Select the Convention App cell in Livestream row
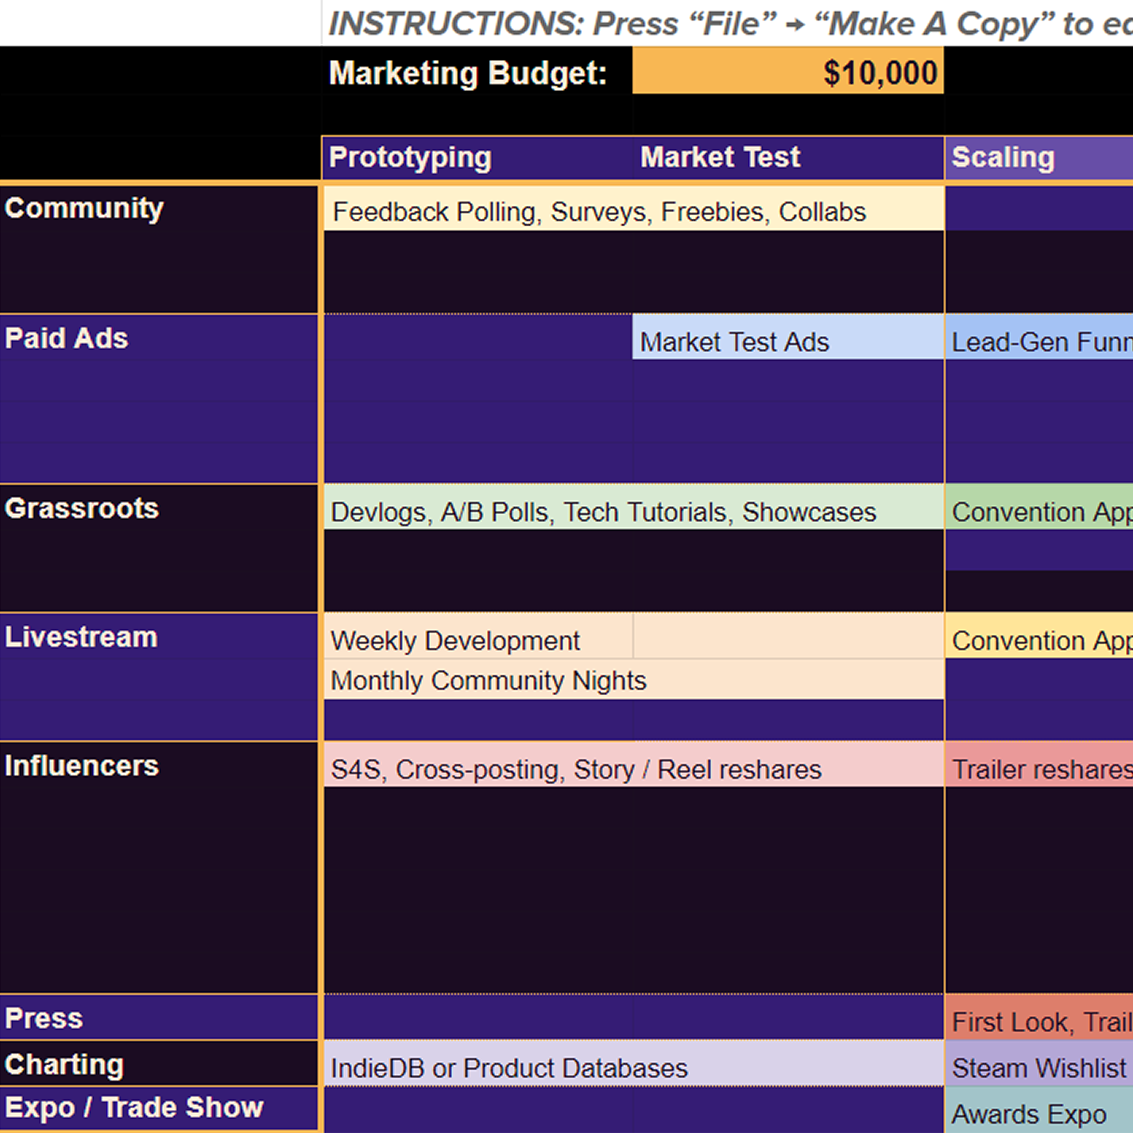1133x1133 pixels. pyautogui.click(x=1039, y=637)
